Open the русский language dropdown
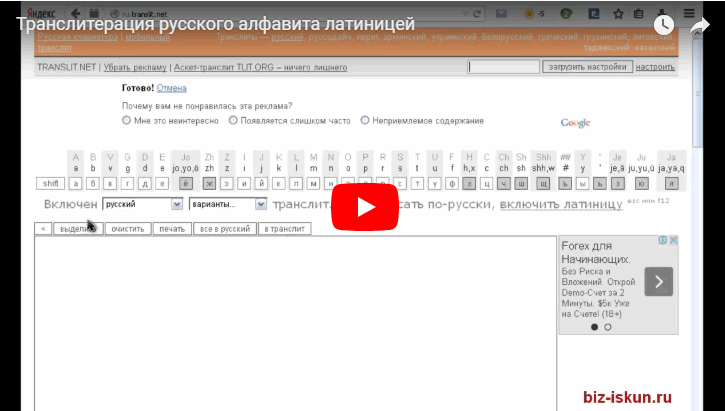The image size is (725, 411). pos(143,204)
